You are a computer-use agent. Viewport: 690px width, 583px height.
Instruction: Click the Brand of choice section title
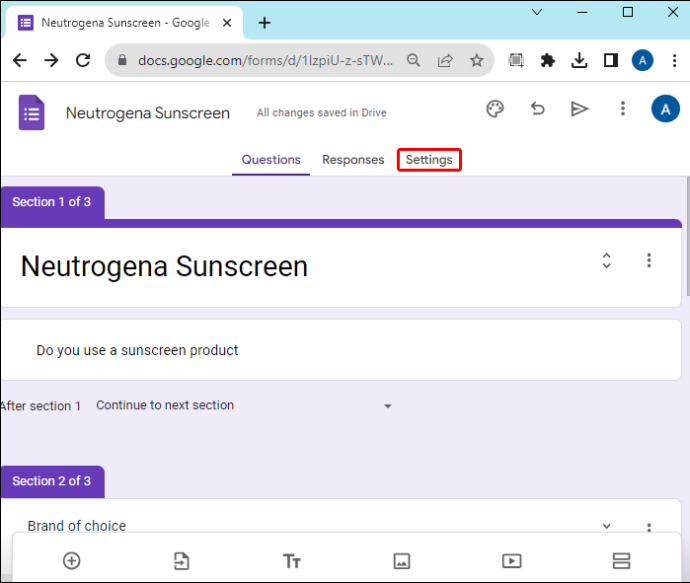pyautogui.click(x=77, y=526)
